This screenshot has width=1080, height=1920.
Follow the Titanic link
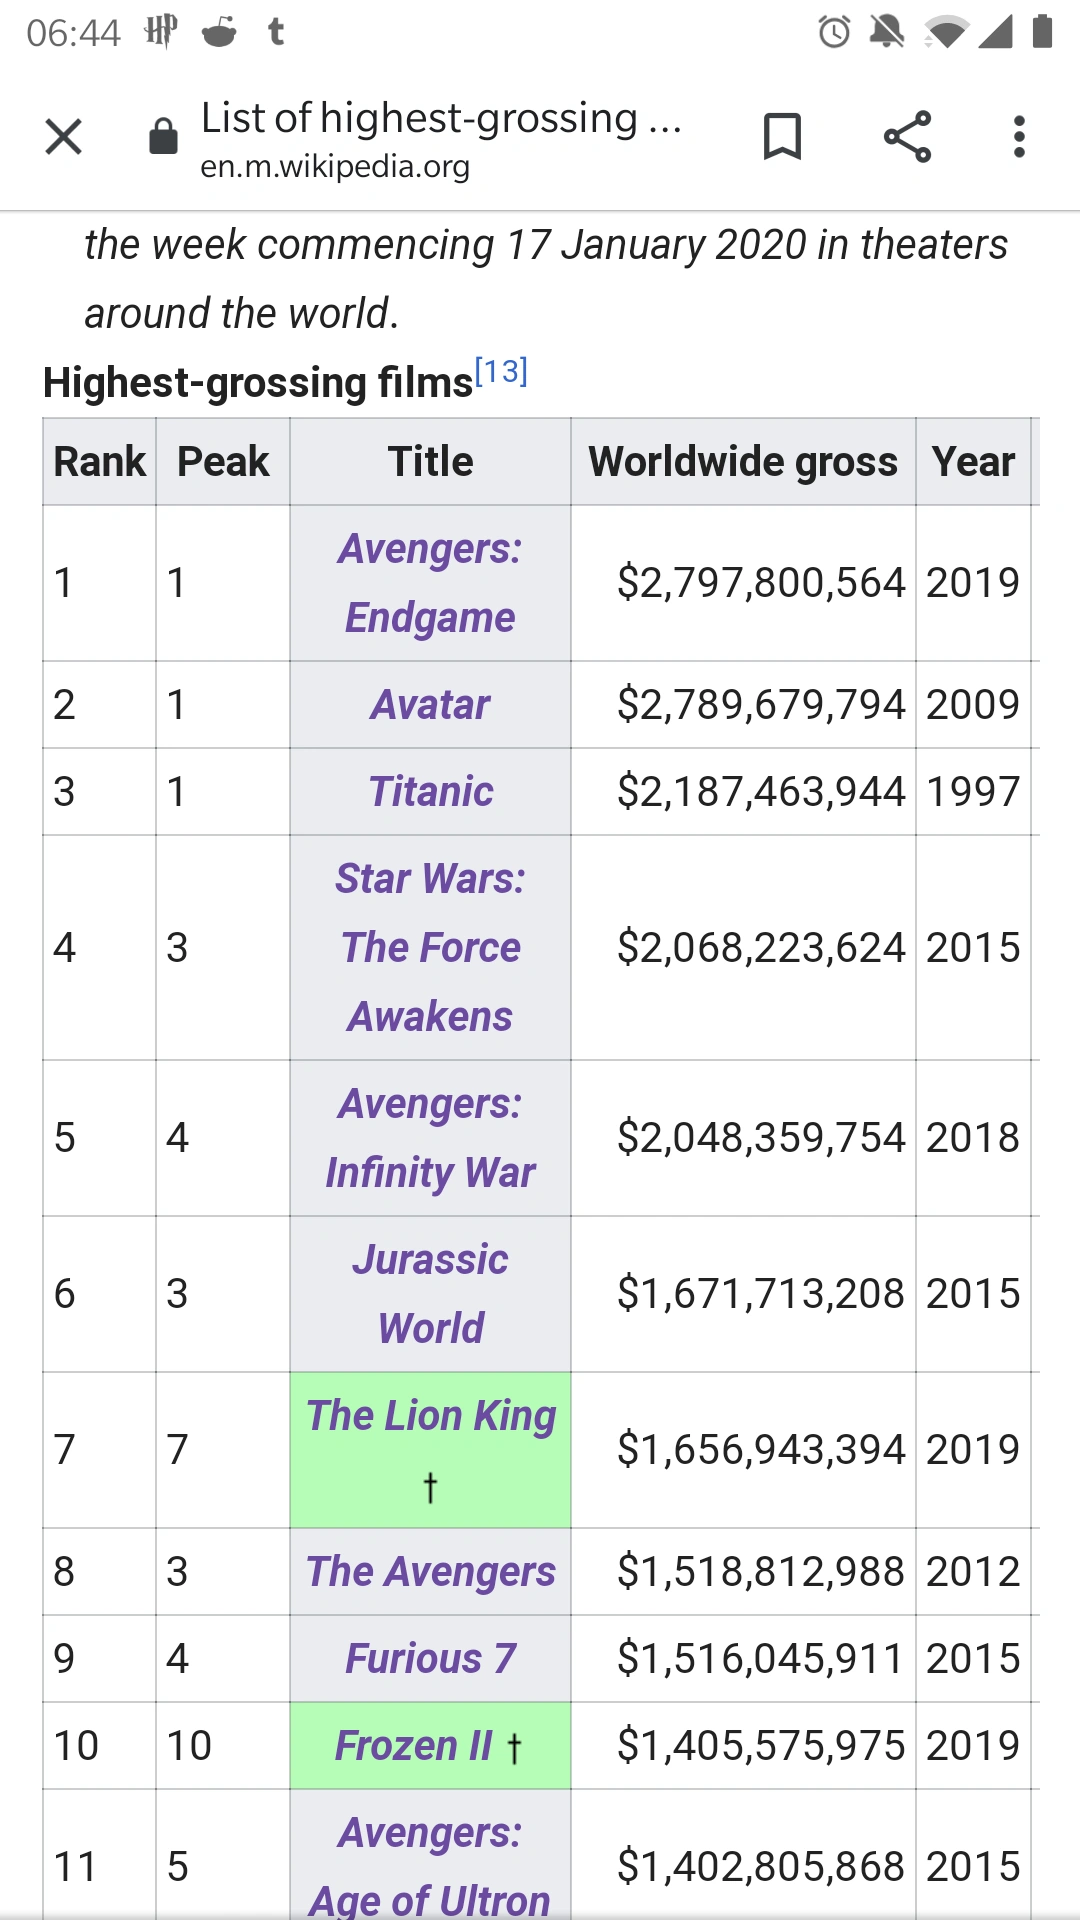pyautogui.click(x=430, y=792)
